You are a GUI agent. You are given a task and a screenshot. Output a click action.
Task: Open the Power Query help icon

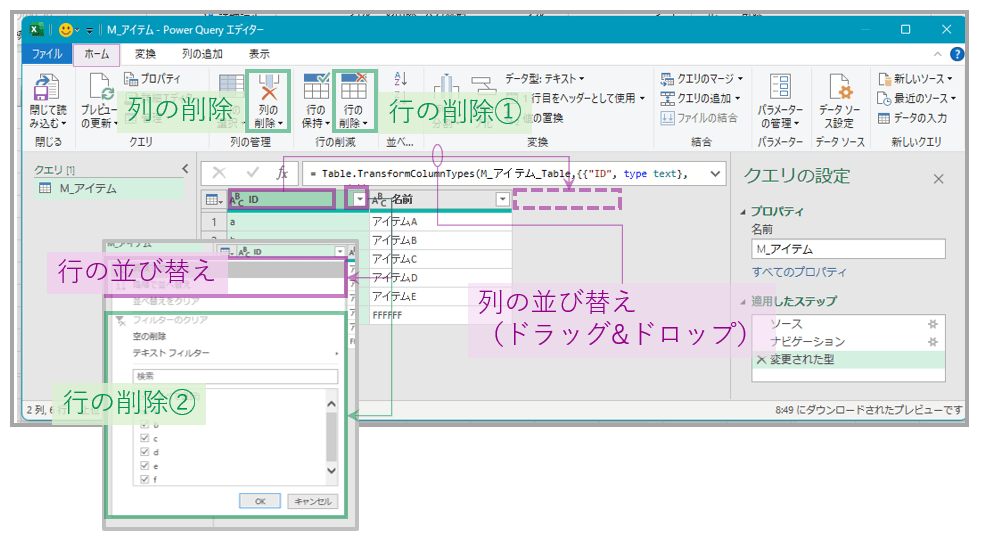957,54
